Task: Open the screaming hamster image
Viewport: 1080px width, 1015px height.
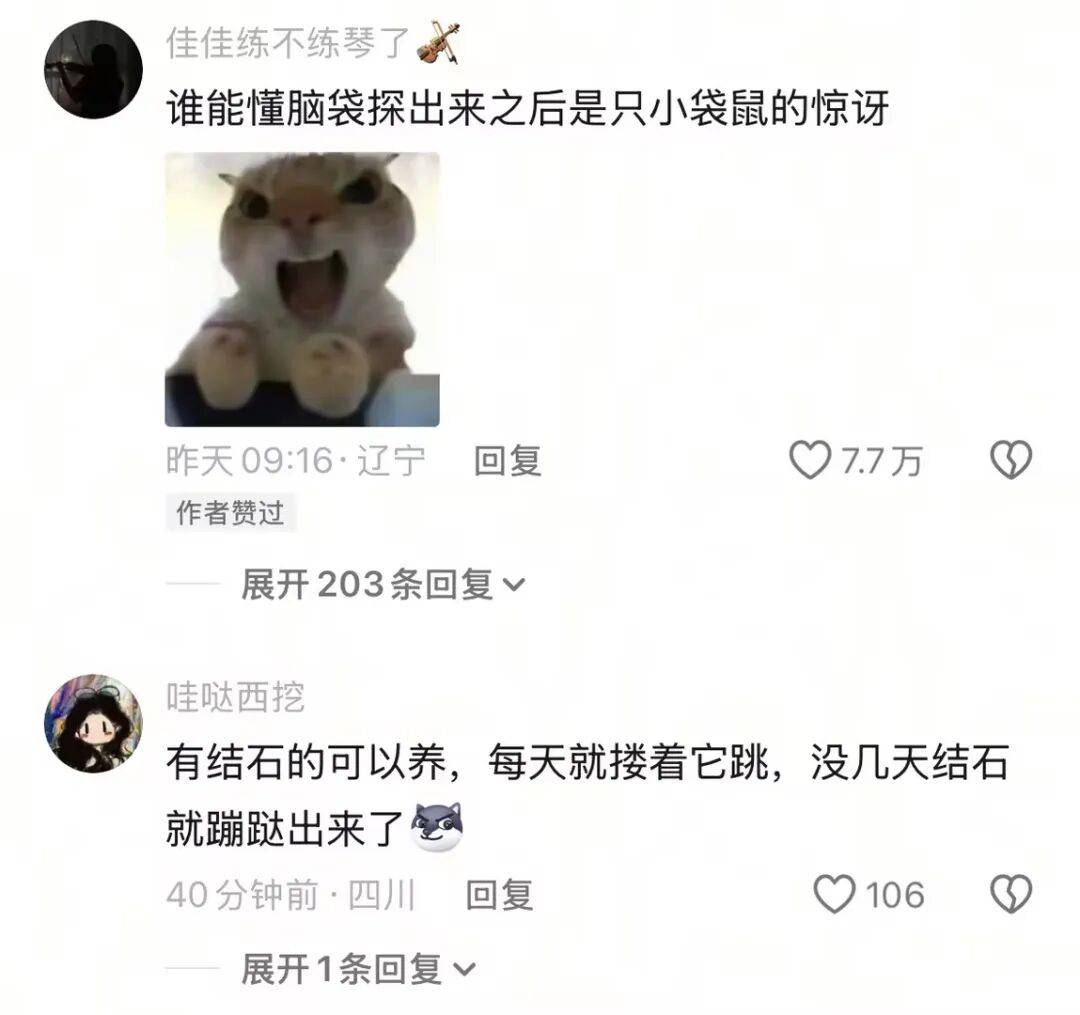Action: [302, 289]
